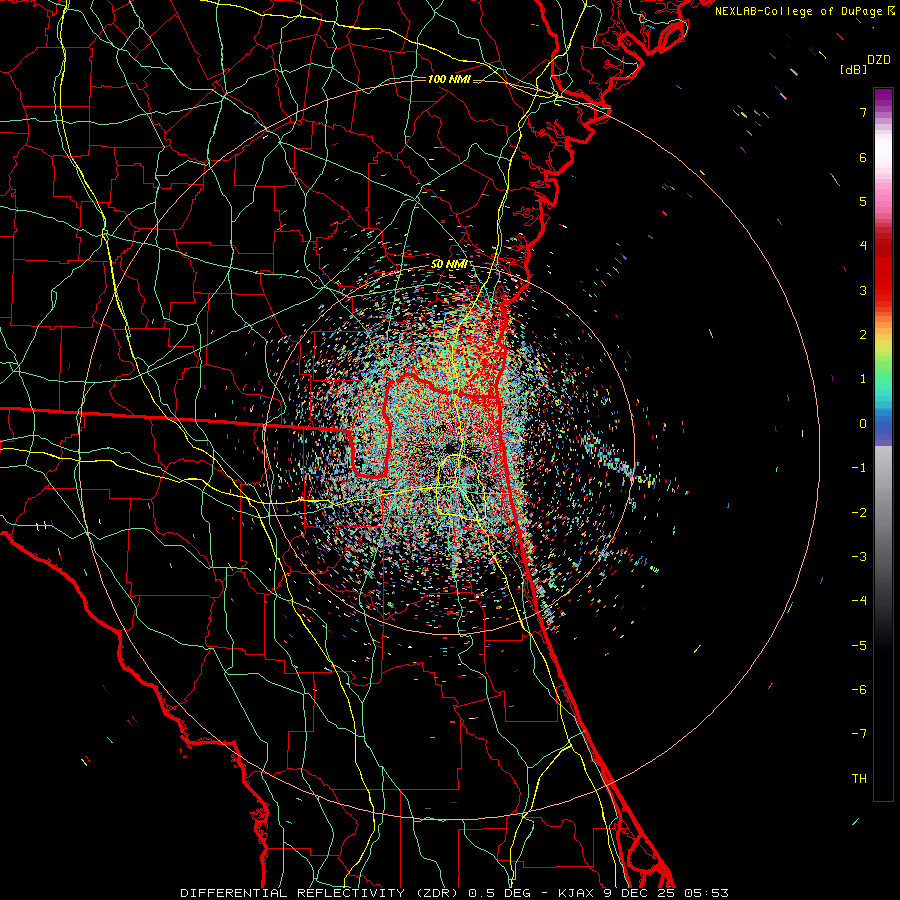Click the 4 value on the color scale
Image resolution: width=900 pixels, height=900 pixels.
click(x=863, y=246)
